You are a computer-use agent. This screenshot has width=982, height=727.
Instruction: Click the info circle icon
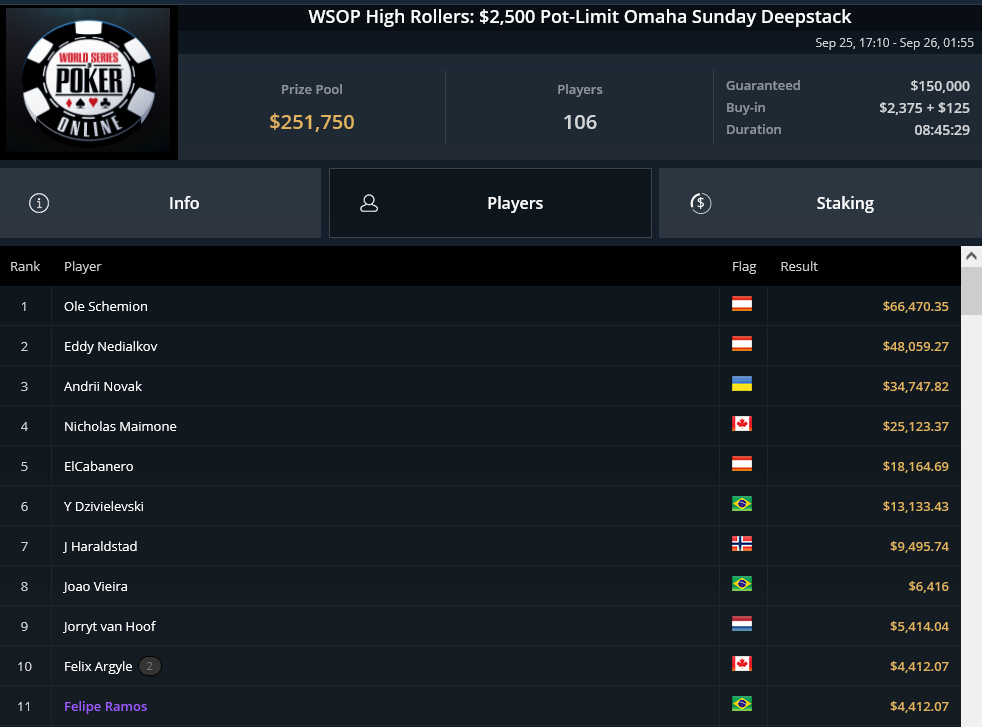click(x=39, y=203)
